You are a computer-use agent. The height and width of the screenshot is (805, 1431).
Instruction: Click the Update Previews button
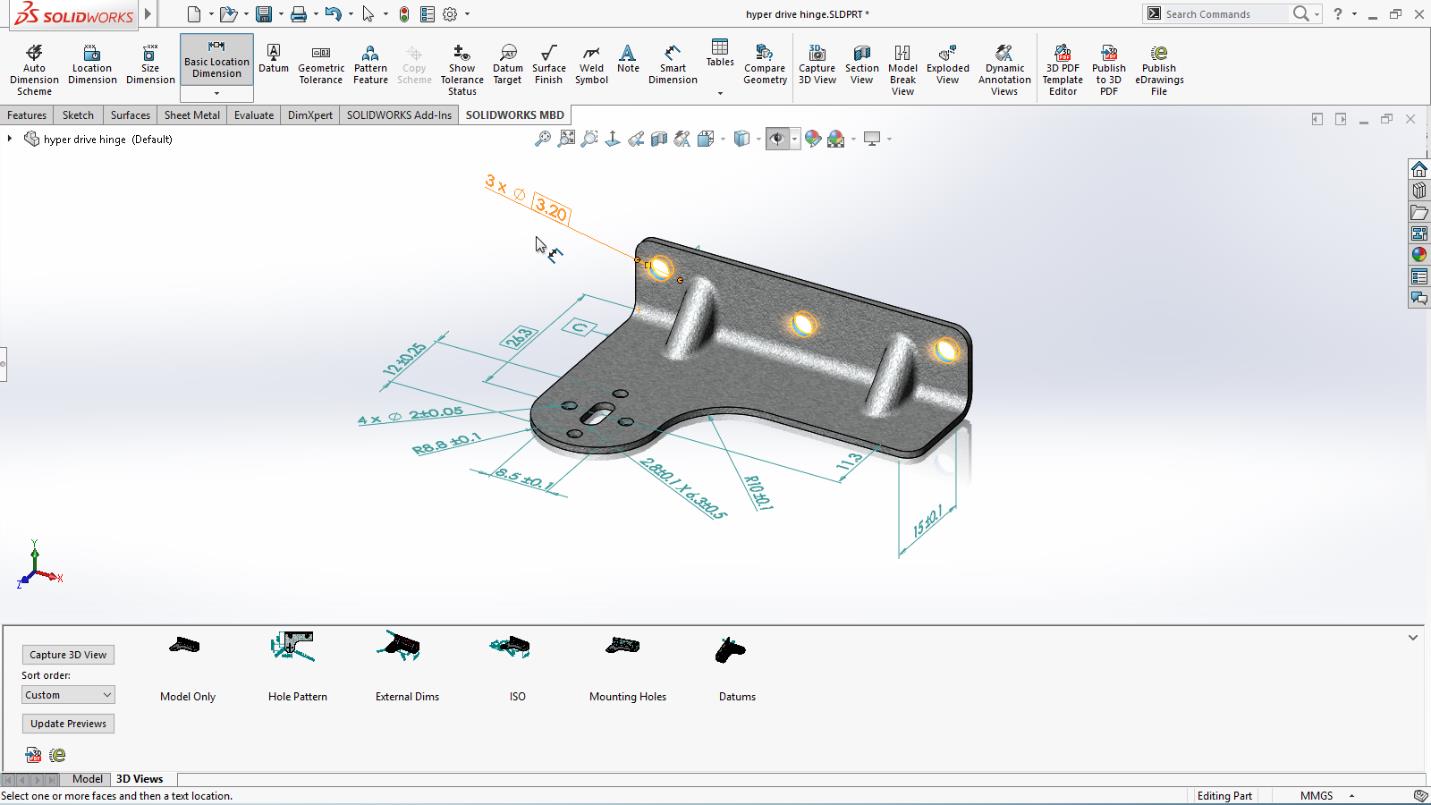(x=67, y=723)
